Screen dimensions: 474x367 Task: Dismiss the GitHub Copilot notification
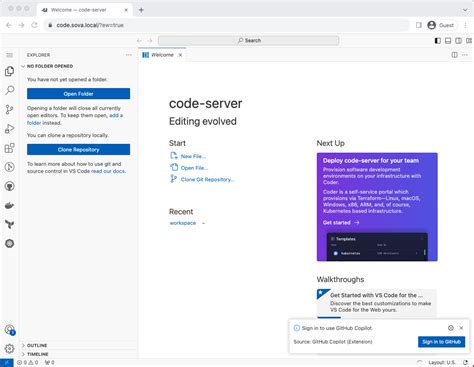(x=461, y=328)
